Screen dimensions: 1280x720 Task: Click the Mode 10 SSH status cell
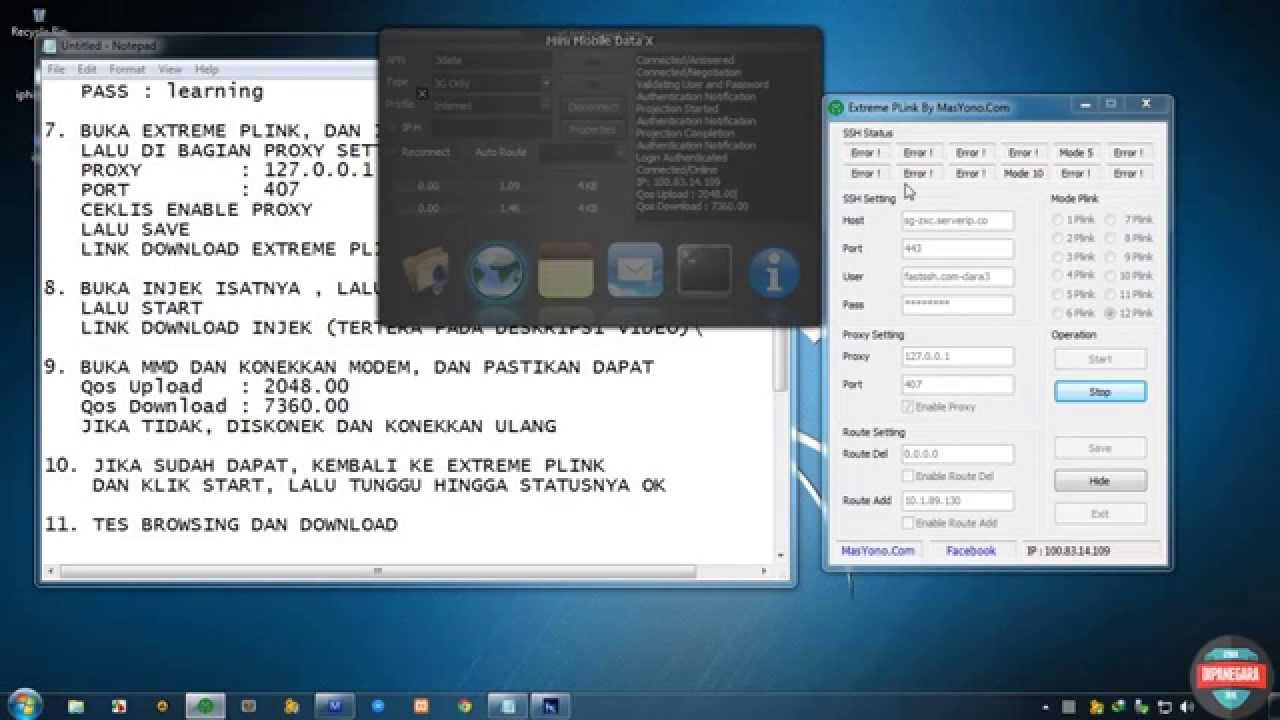point(1023,173)
